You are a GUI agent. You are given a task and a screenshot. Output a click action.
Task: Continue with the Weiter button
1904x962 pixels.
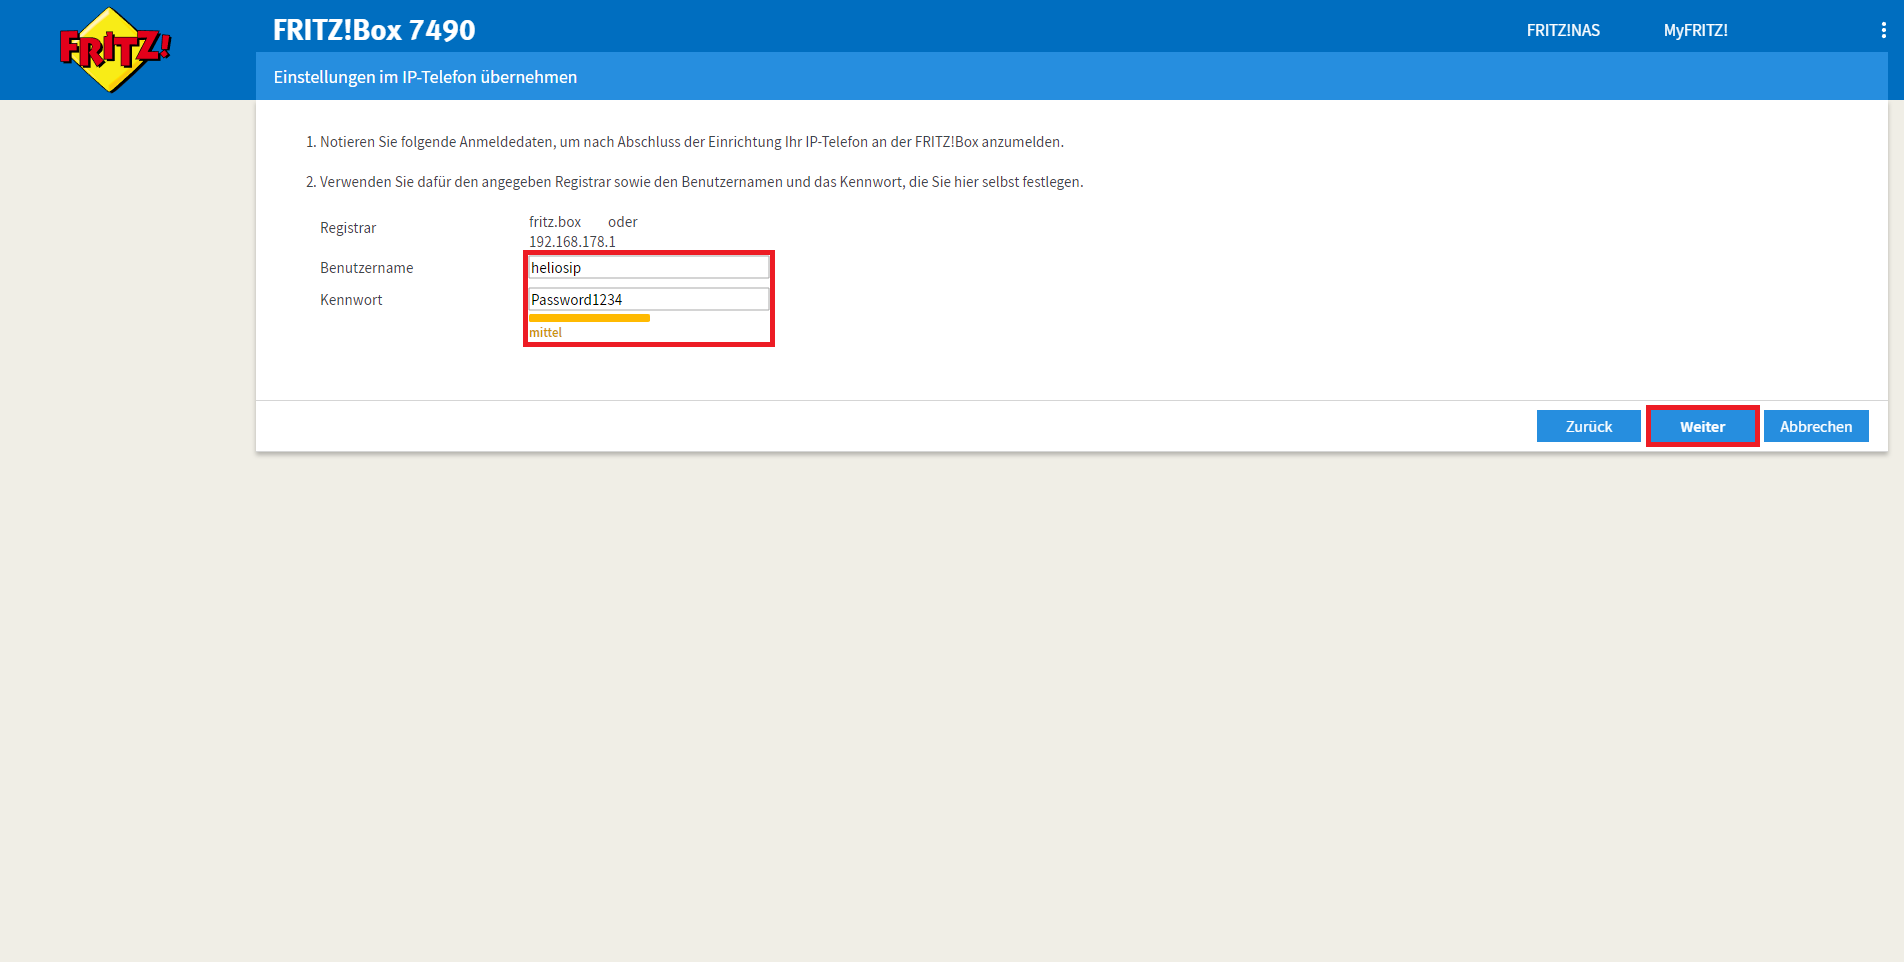pyautogui.click(x=1702, y=427)
